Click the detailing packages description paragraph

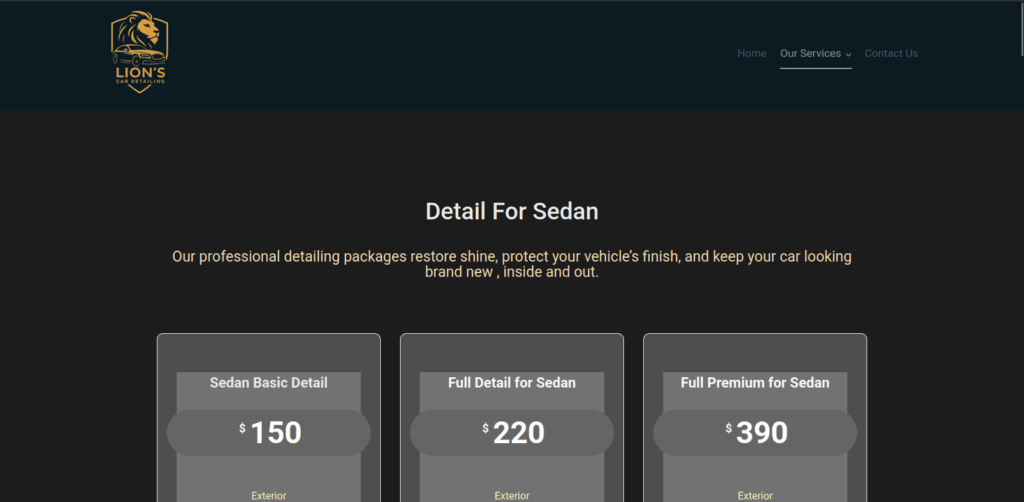click(x=512, y=264)
